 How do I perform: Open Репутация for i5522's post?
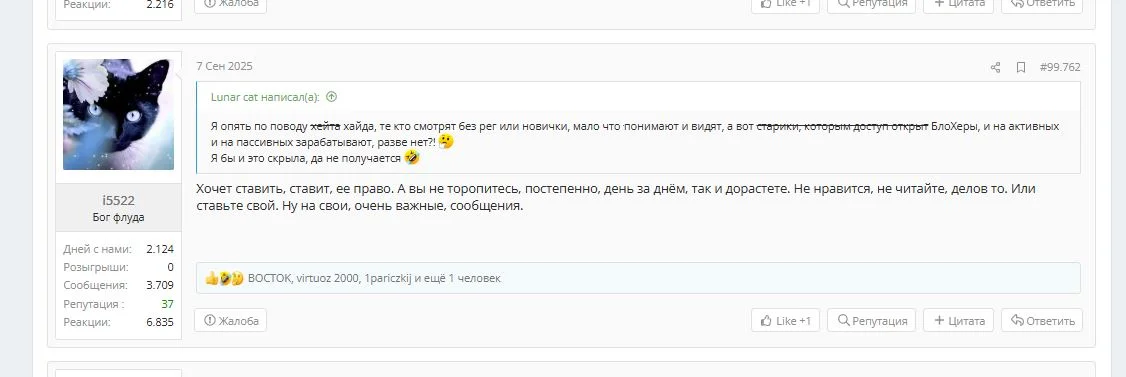point(872,320)
